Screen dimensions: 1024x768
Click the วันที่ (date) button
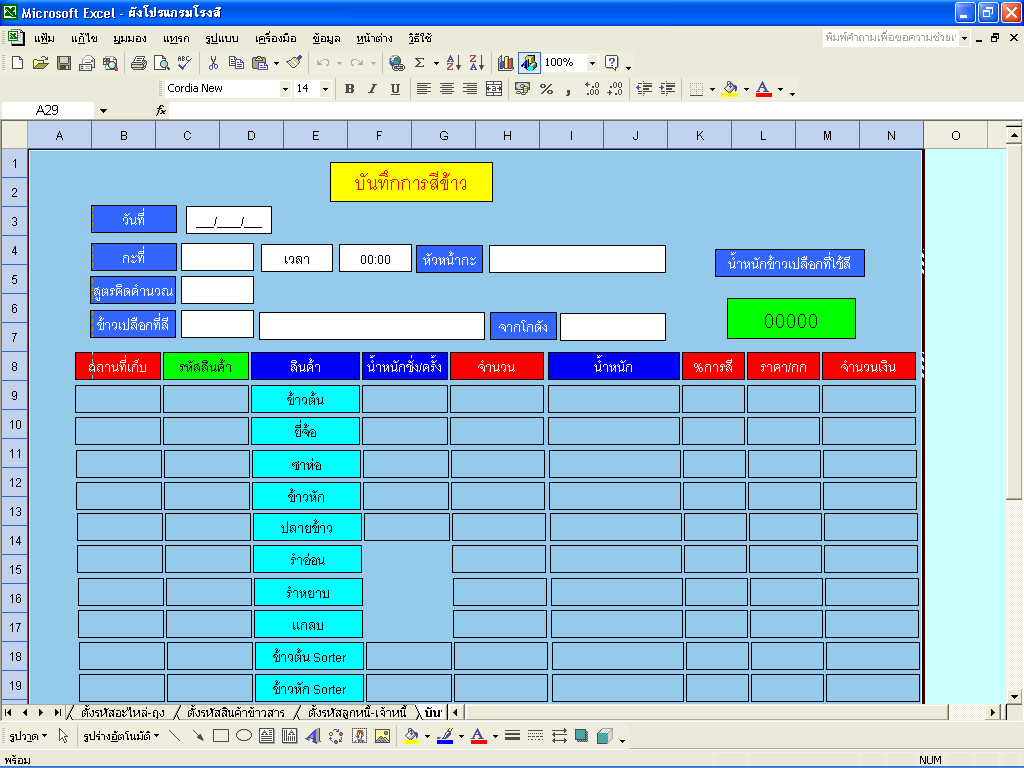click(x=134, y=219)
